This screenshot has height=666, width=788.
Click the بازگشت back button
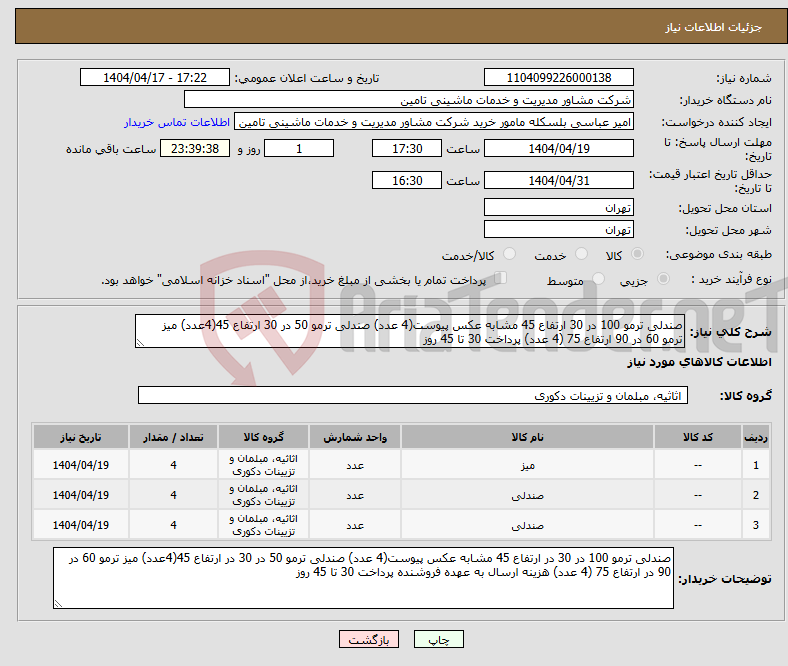(369, 639)
